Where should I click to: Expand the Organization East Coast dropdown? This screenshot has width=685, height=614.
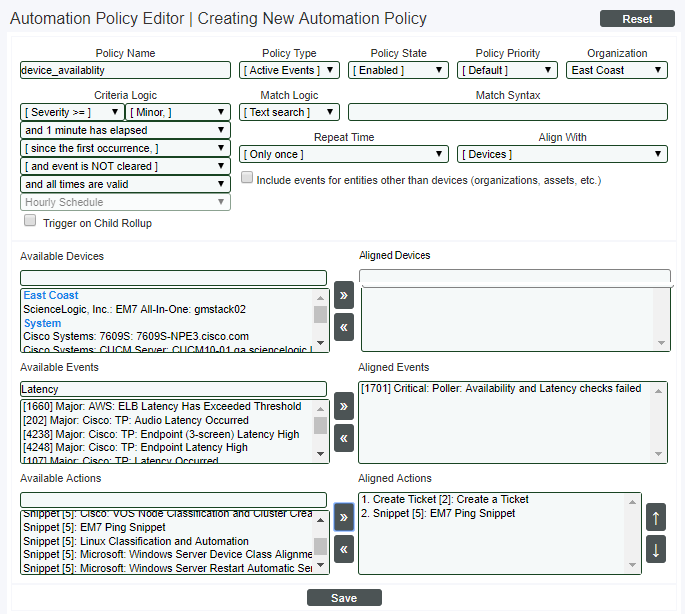617,70
